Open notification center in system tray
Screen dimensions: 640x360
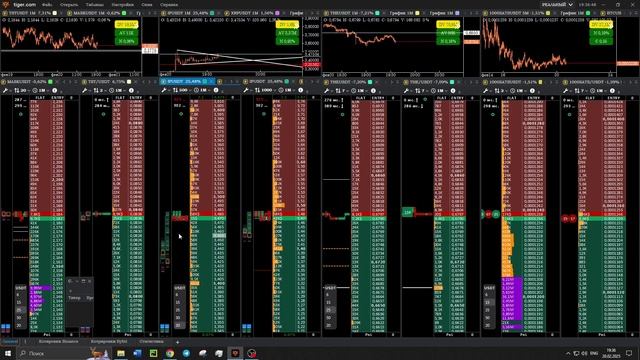click(x=629, y=353)
